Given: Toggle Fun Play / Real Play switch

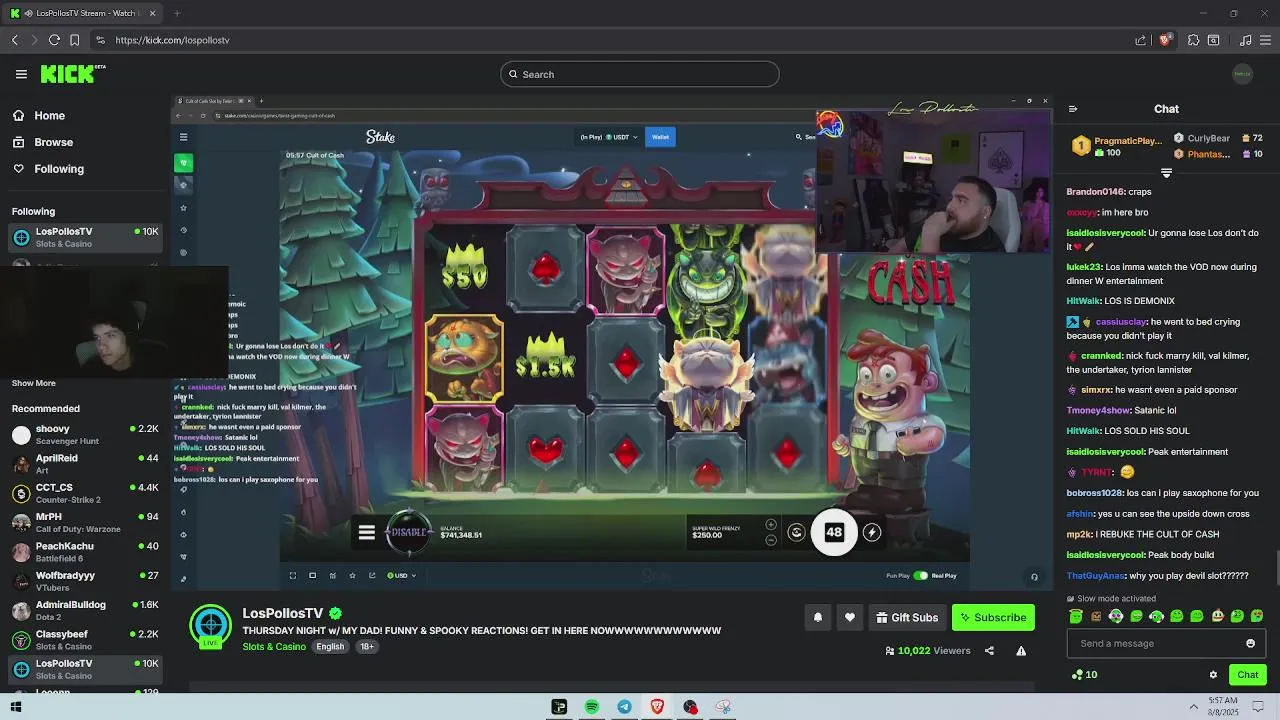Looking at the screenshot, I should pyautogui.click(x=920, y=575).
